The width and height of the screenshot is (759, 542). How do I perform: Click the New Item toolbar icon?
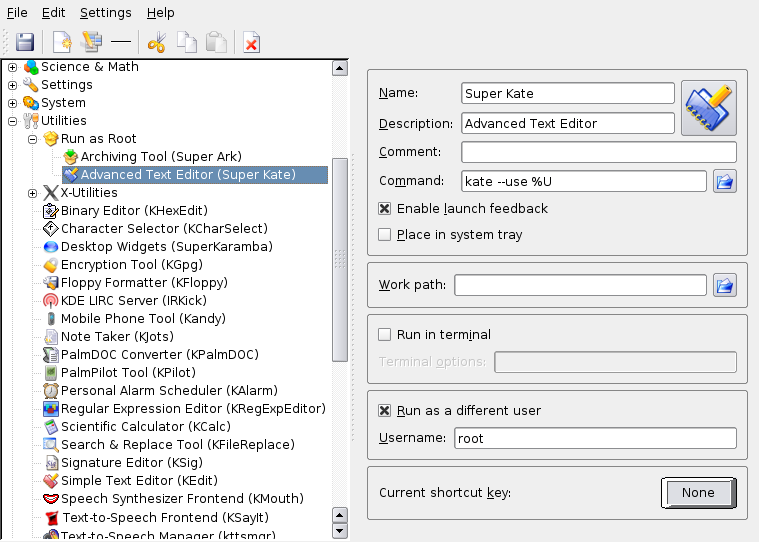[x=62, y=42]
